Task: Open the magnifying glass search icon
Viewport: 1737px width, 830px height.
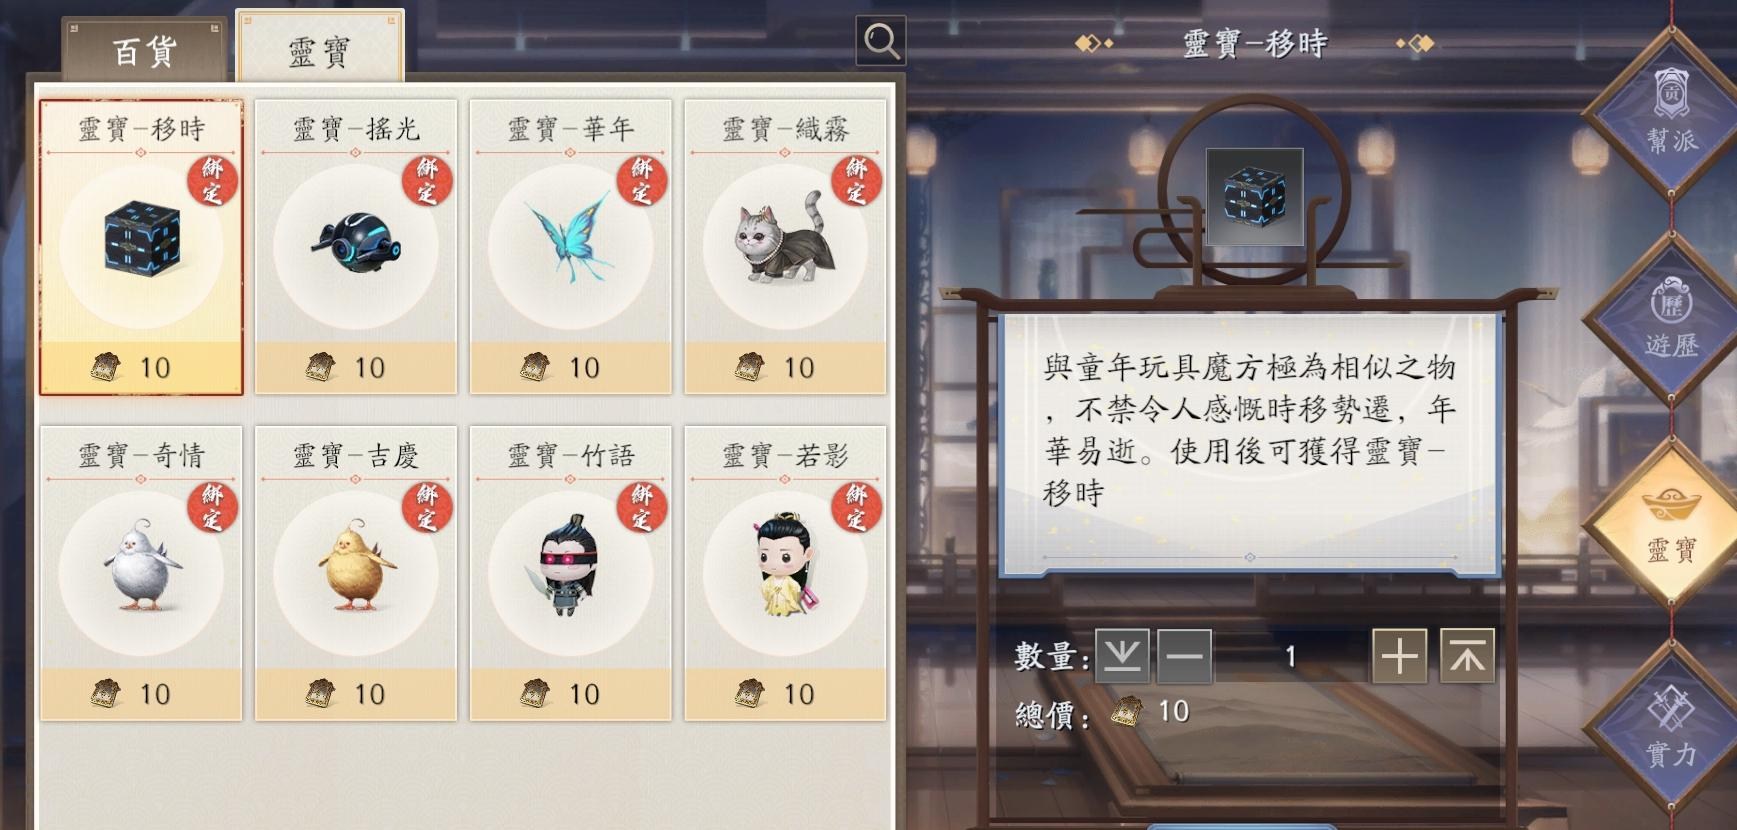Action: [881, 41]
